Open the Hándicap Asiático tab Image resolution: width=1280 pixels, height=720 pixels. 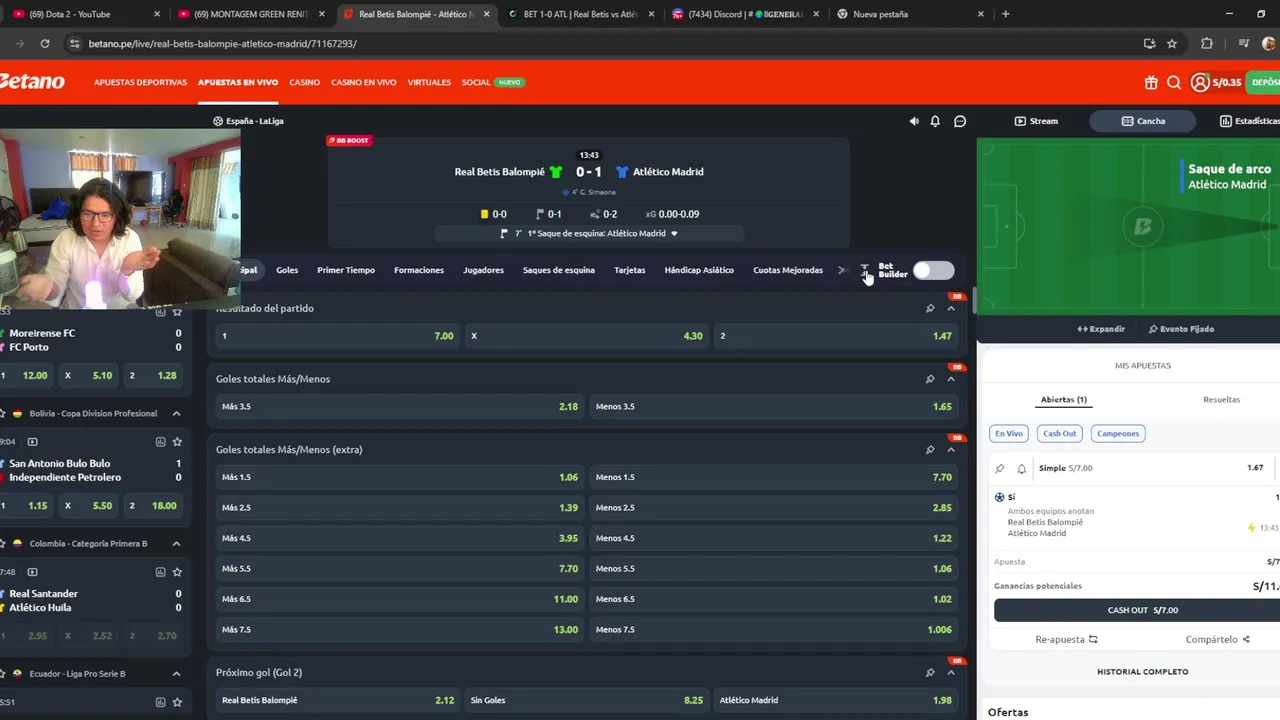pos(699,270)
